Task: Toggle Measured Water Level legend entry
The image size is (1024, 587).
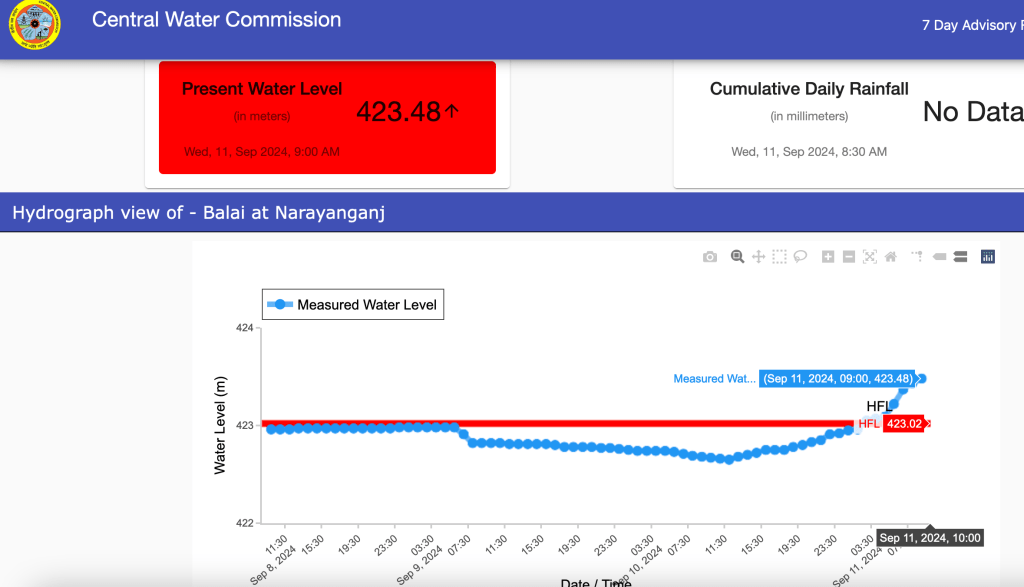Action: point(353,305)
